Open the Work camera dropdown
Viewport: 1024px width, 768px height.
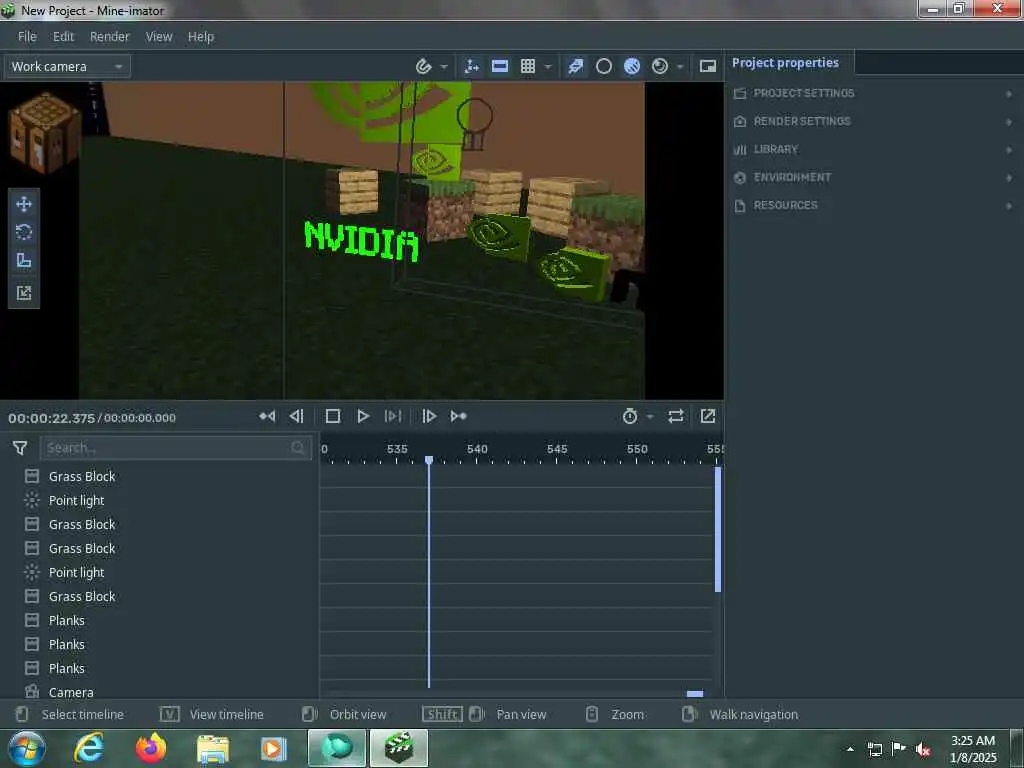click(67, 67)
